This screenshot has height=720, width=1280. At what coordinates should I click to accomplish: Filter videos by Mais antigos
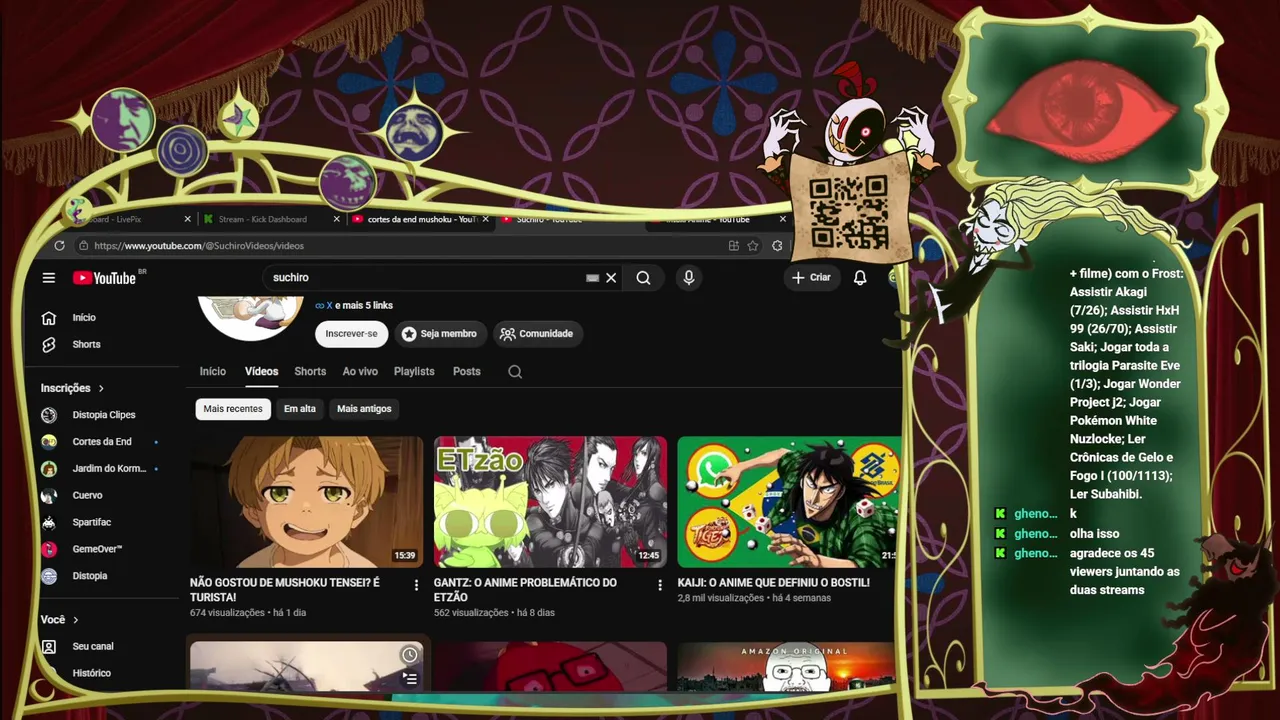364,409
